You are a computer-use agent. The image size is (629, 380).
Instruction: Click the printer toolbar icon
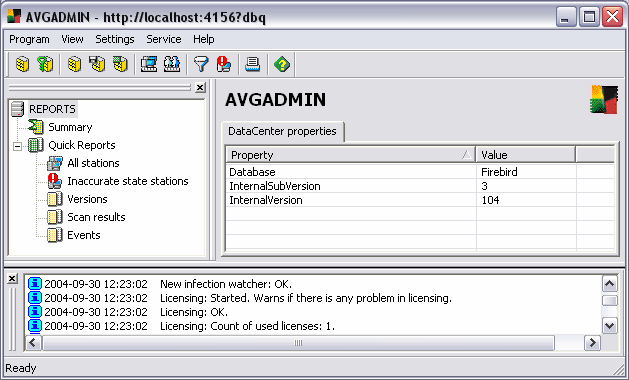pos(253,64)
